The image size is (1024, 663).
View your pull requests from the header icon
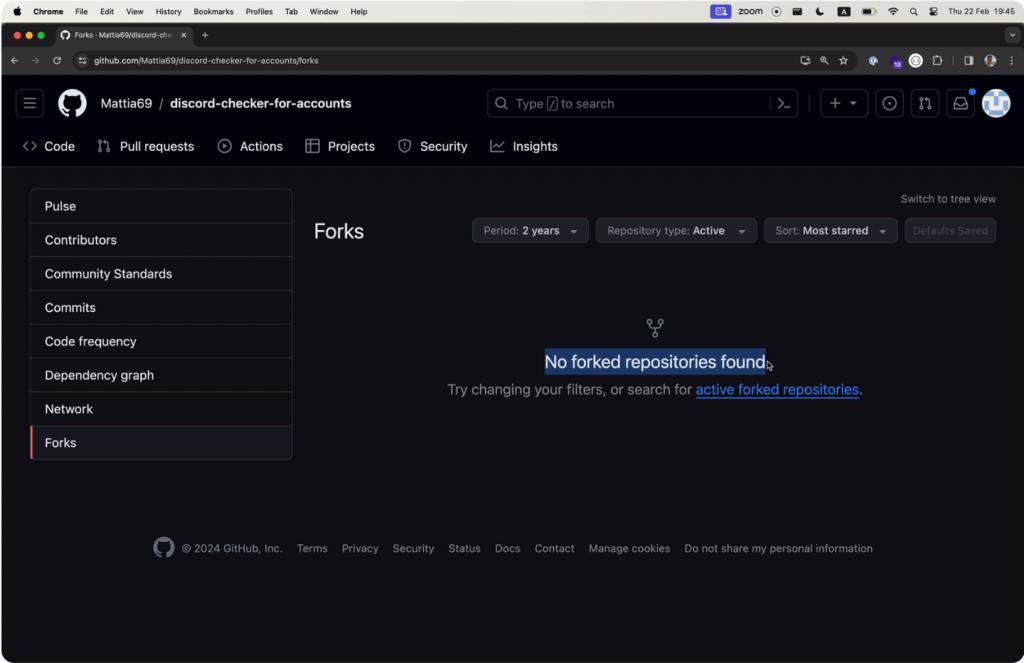point(925,103)
